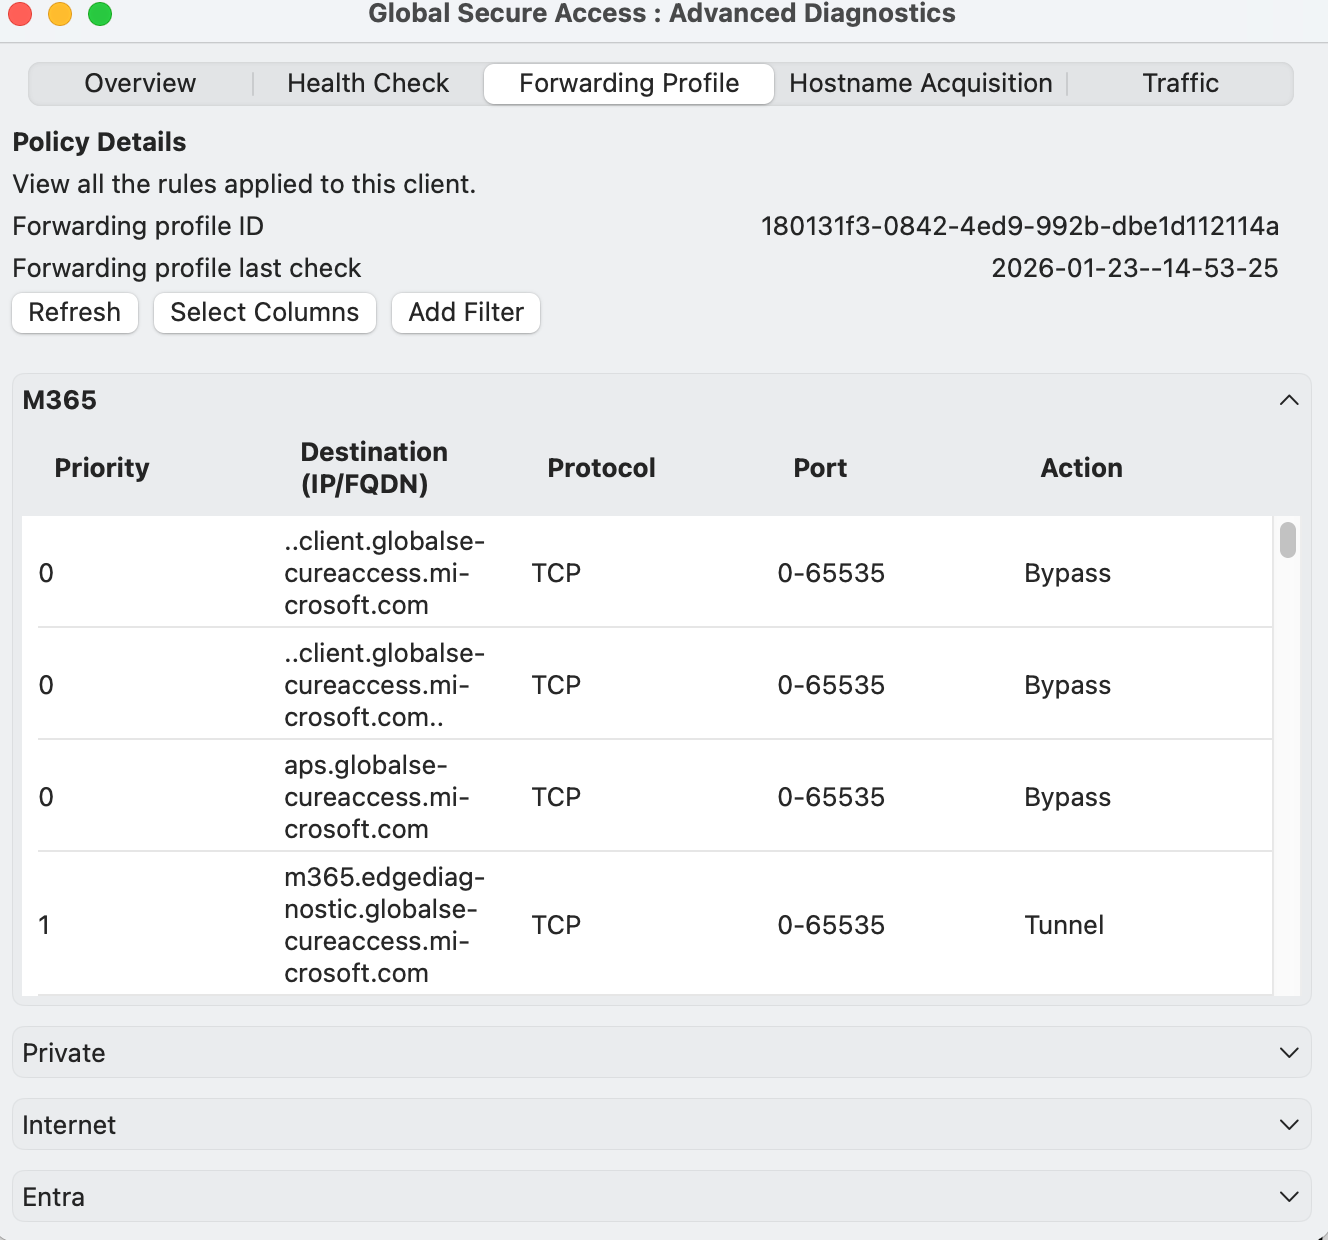The height and width of the screenshot is (1240, 1328).
Task: Open the Traffic tab
Action: coord(1181,83)
